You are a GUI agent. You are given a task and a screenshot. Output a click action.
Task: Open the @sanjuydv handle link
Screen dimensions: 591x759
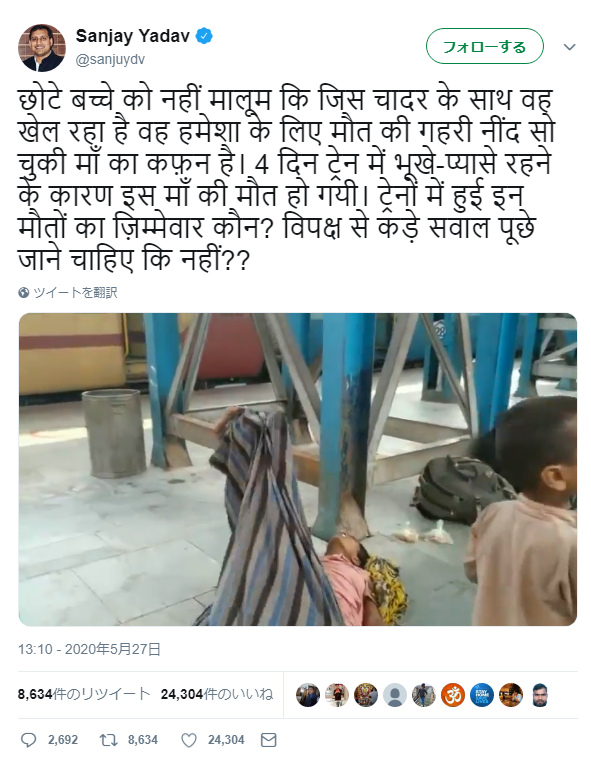pyautogui.click(x=110, y=60)
